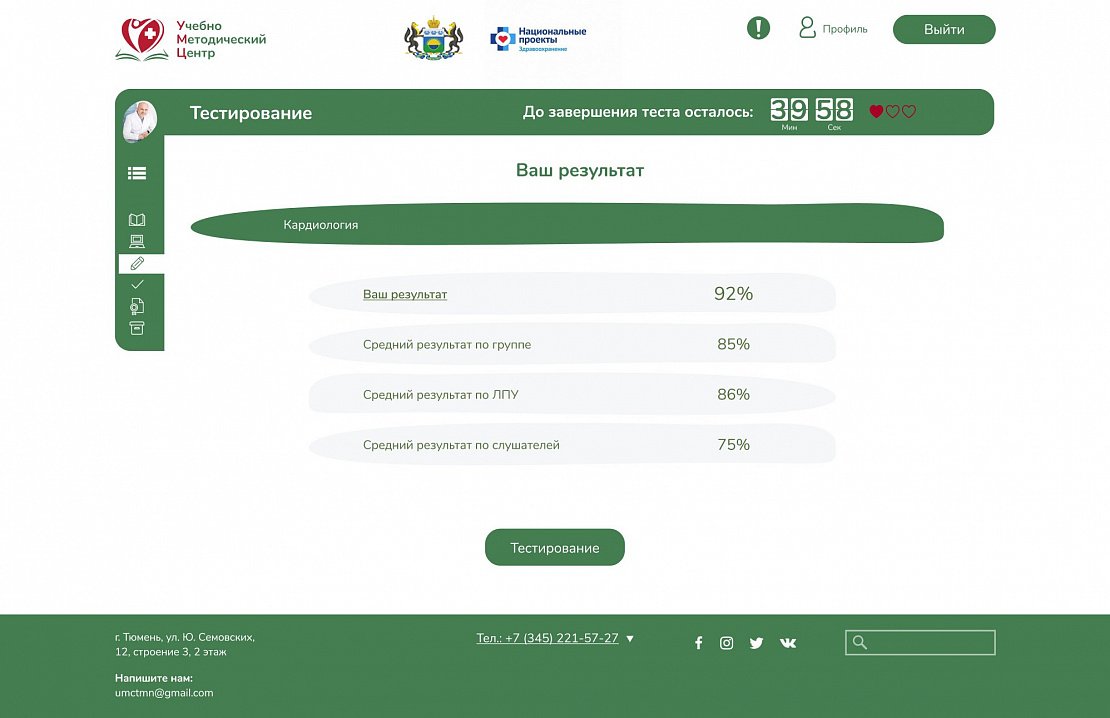
Task: Click the checkmark icon in sidebar
Action: click(137, 285)
